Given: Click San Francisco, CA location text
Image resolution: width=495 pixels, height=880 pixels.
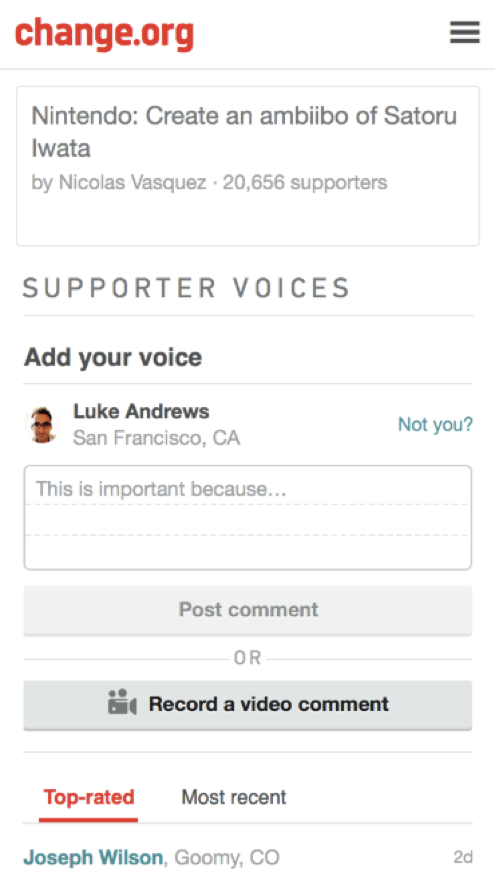Looking at the screenshot, I should click(x=157, y=438).
